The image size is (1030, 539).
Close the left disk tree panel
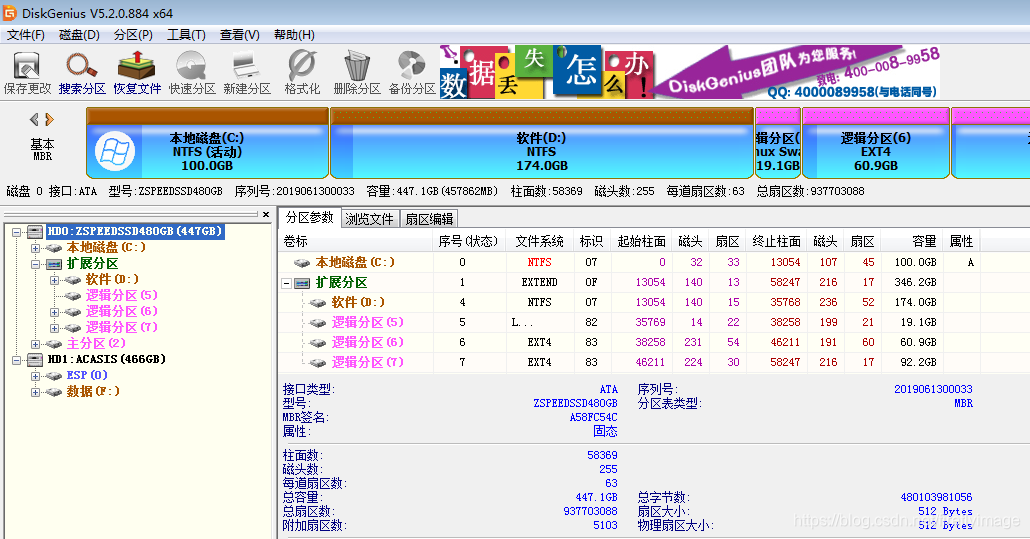click(265, 215)
